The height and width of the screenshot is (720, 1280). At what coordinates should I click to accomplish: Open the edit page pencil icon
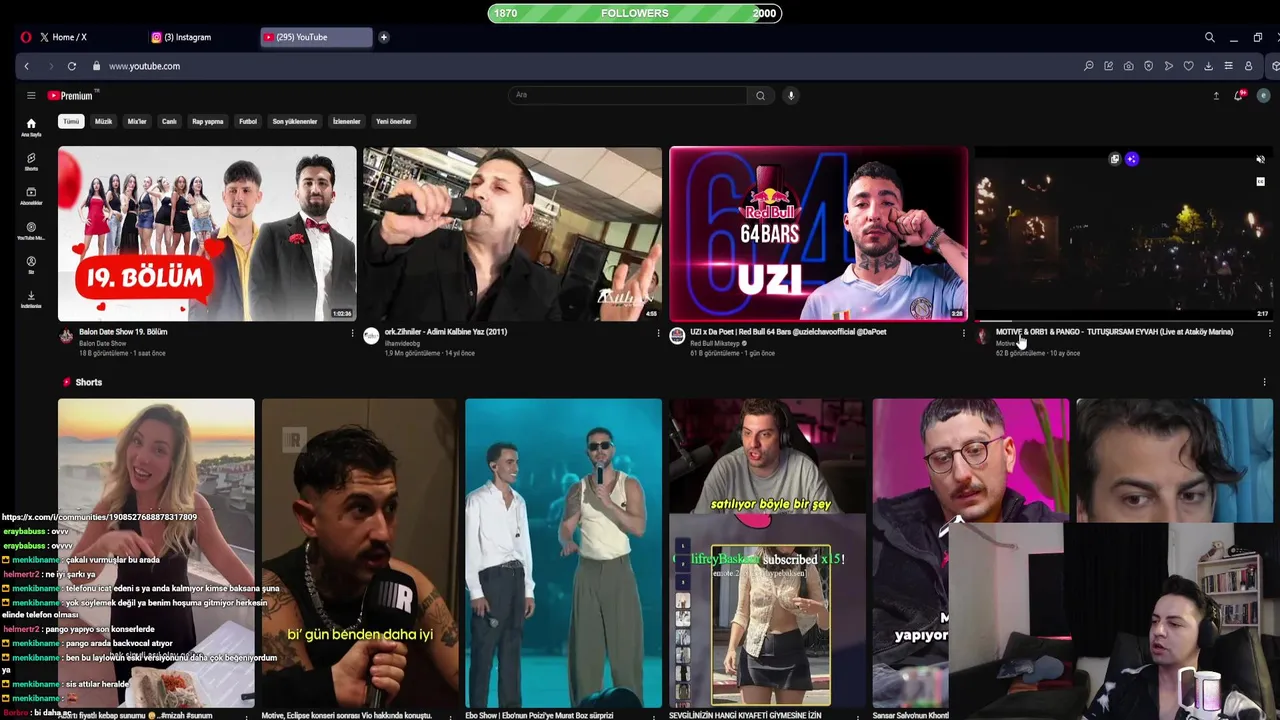(1108, 66)
